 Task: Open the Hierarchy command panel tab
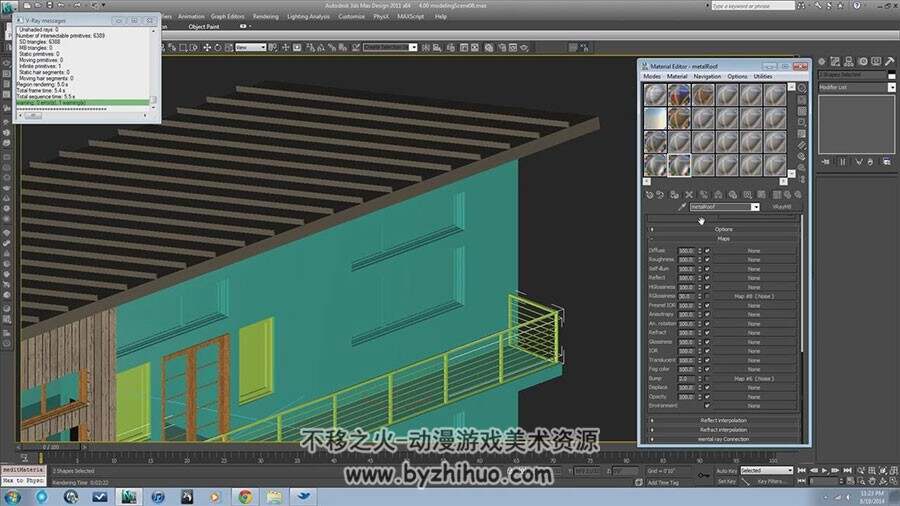tap(848, 61)
